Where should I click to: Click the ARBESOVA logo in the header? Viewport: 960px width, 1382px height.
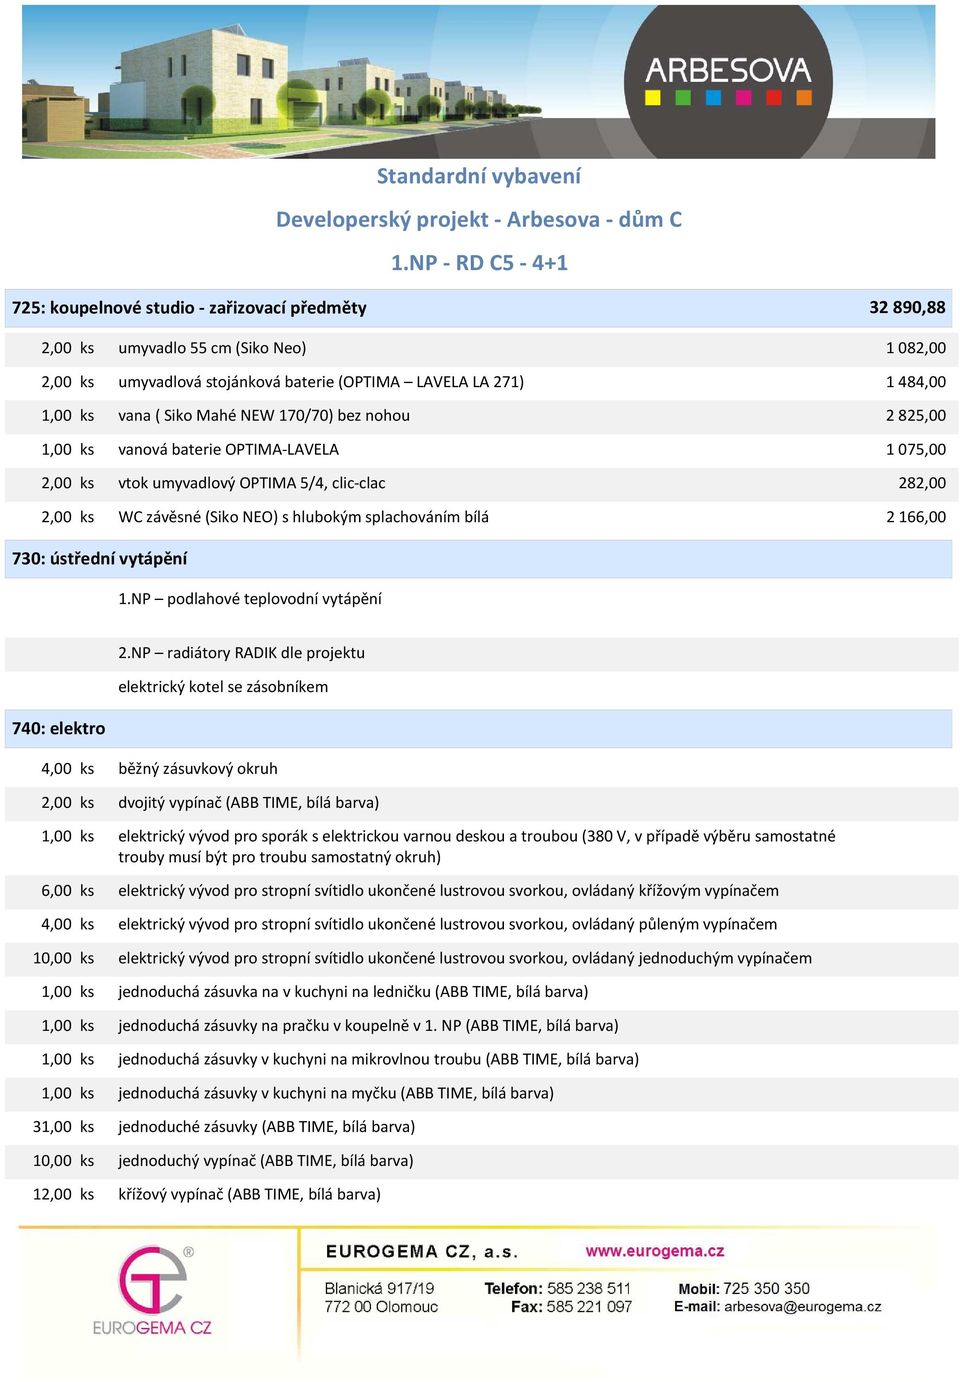(728, 80)
